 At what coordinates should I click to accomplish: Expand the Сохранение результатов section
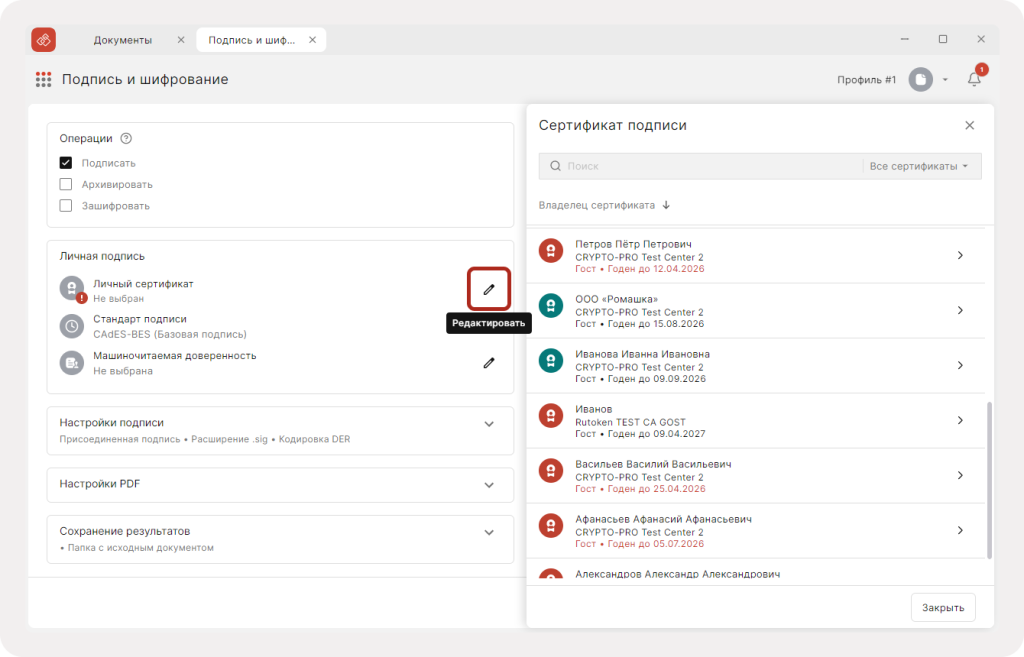(x=280, y=539)
